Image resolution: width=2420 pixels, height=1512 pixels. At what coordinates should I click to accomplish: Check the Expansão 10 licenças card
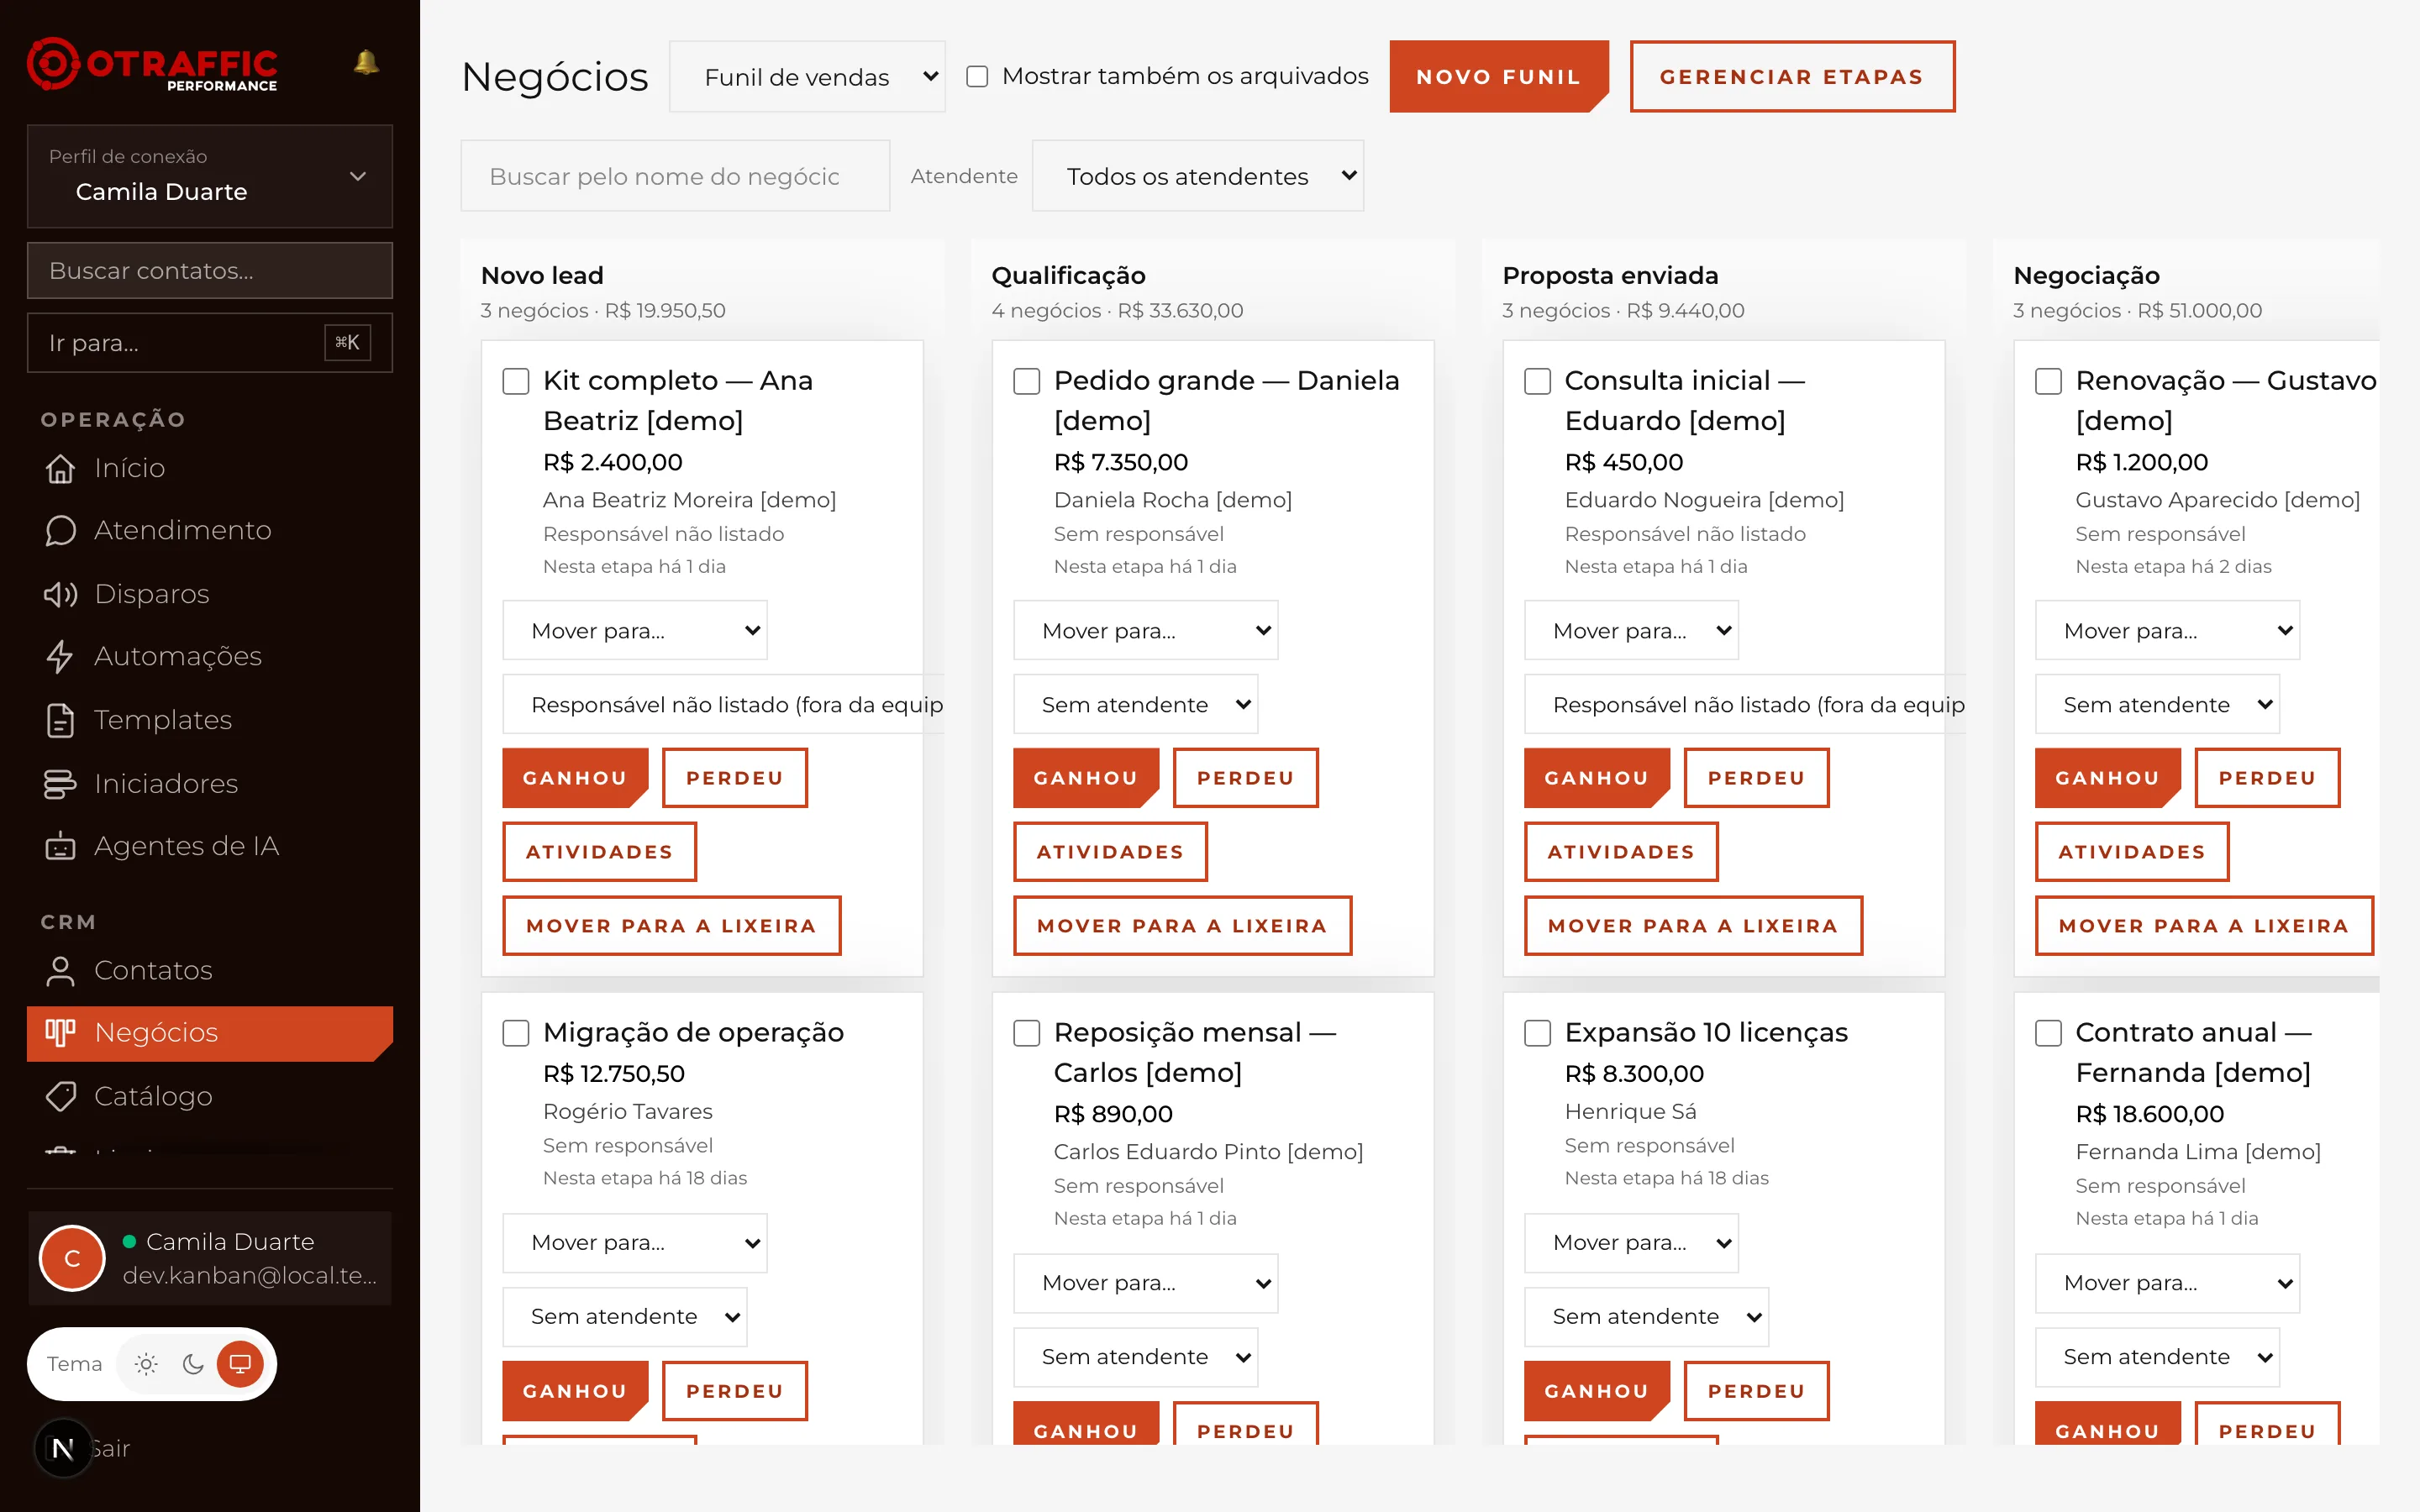point(1537,1033)
